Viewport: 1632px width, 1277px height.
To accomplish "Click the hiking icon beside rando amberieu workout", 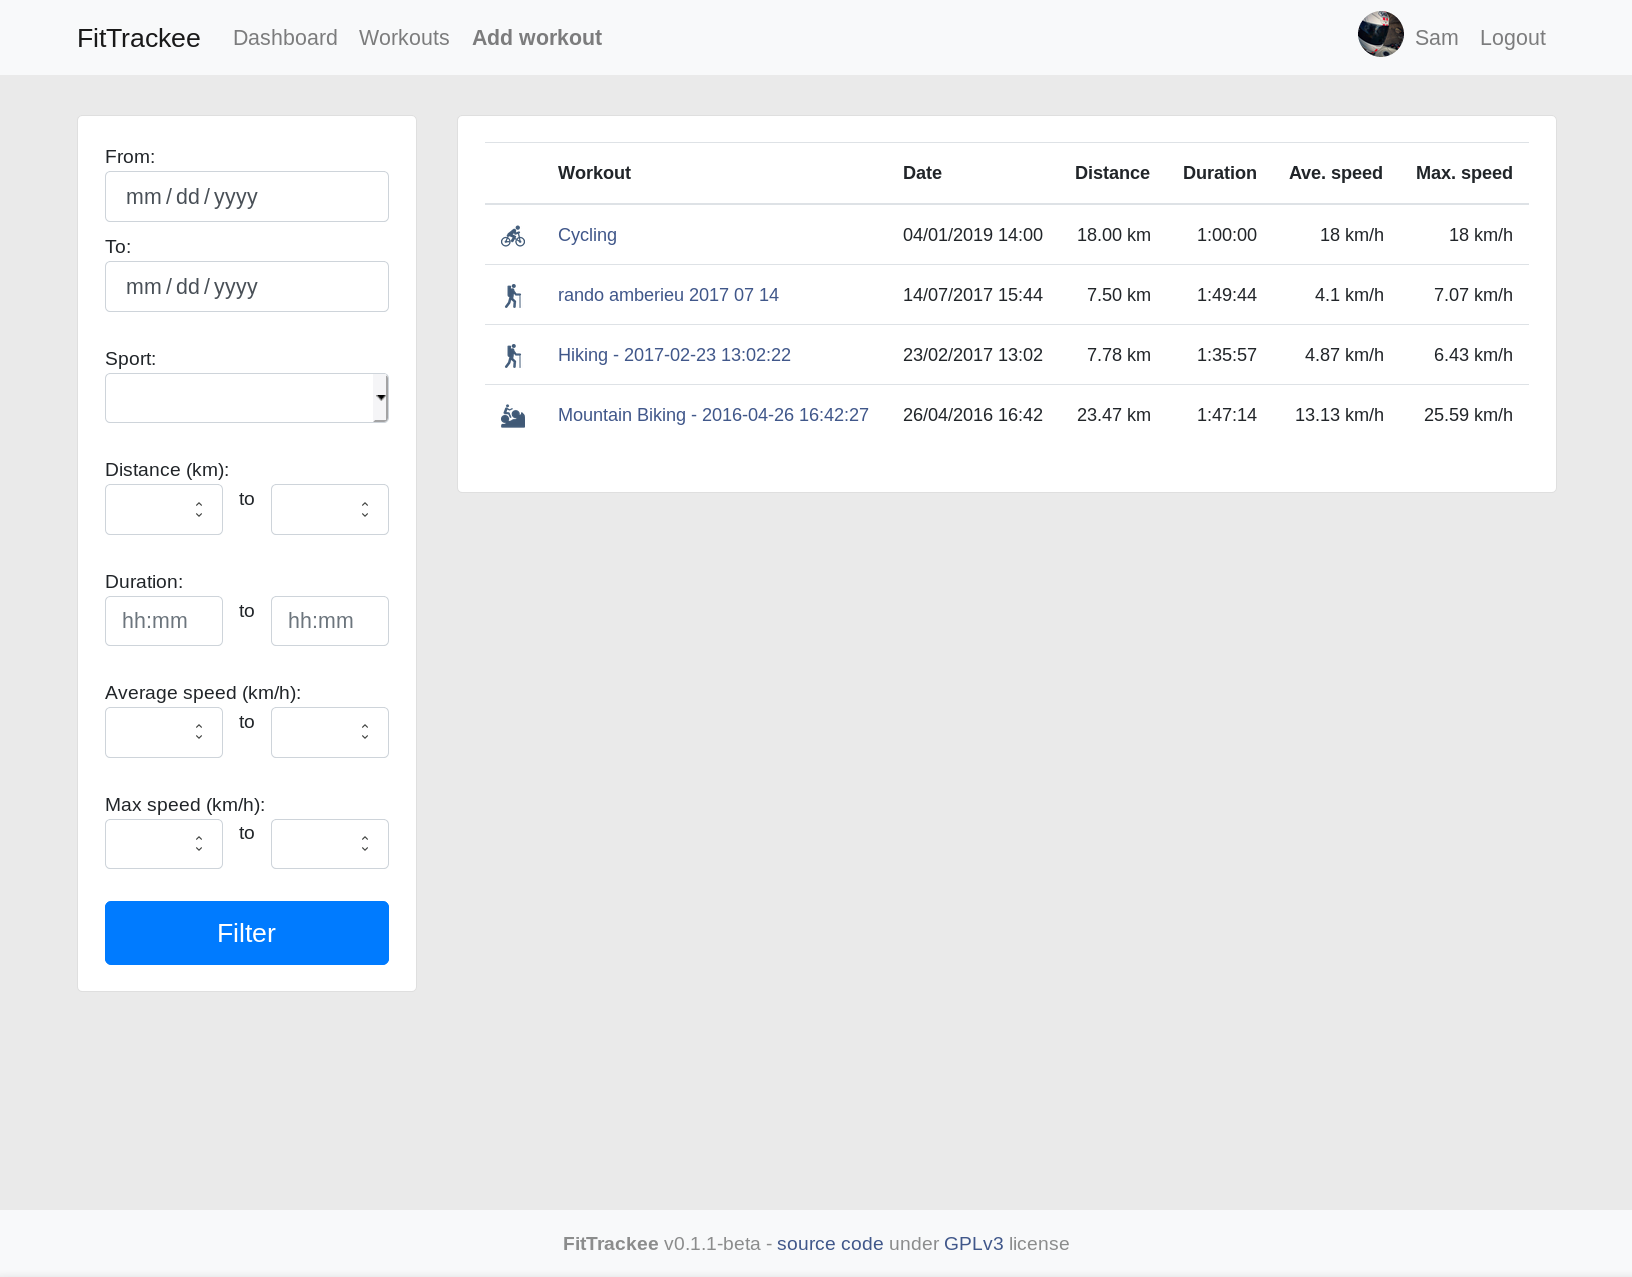I will (x=513, y=296).
